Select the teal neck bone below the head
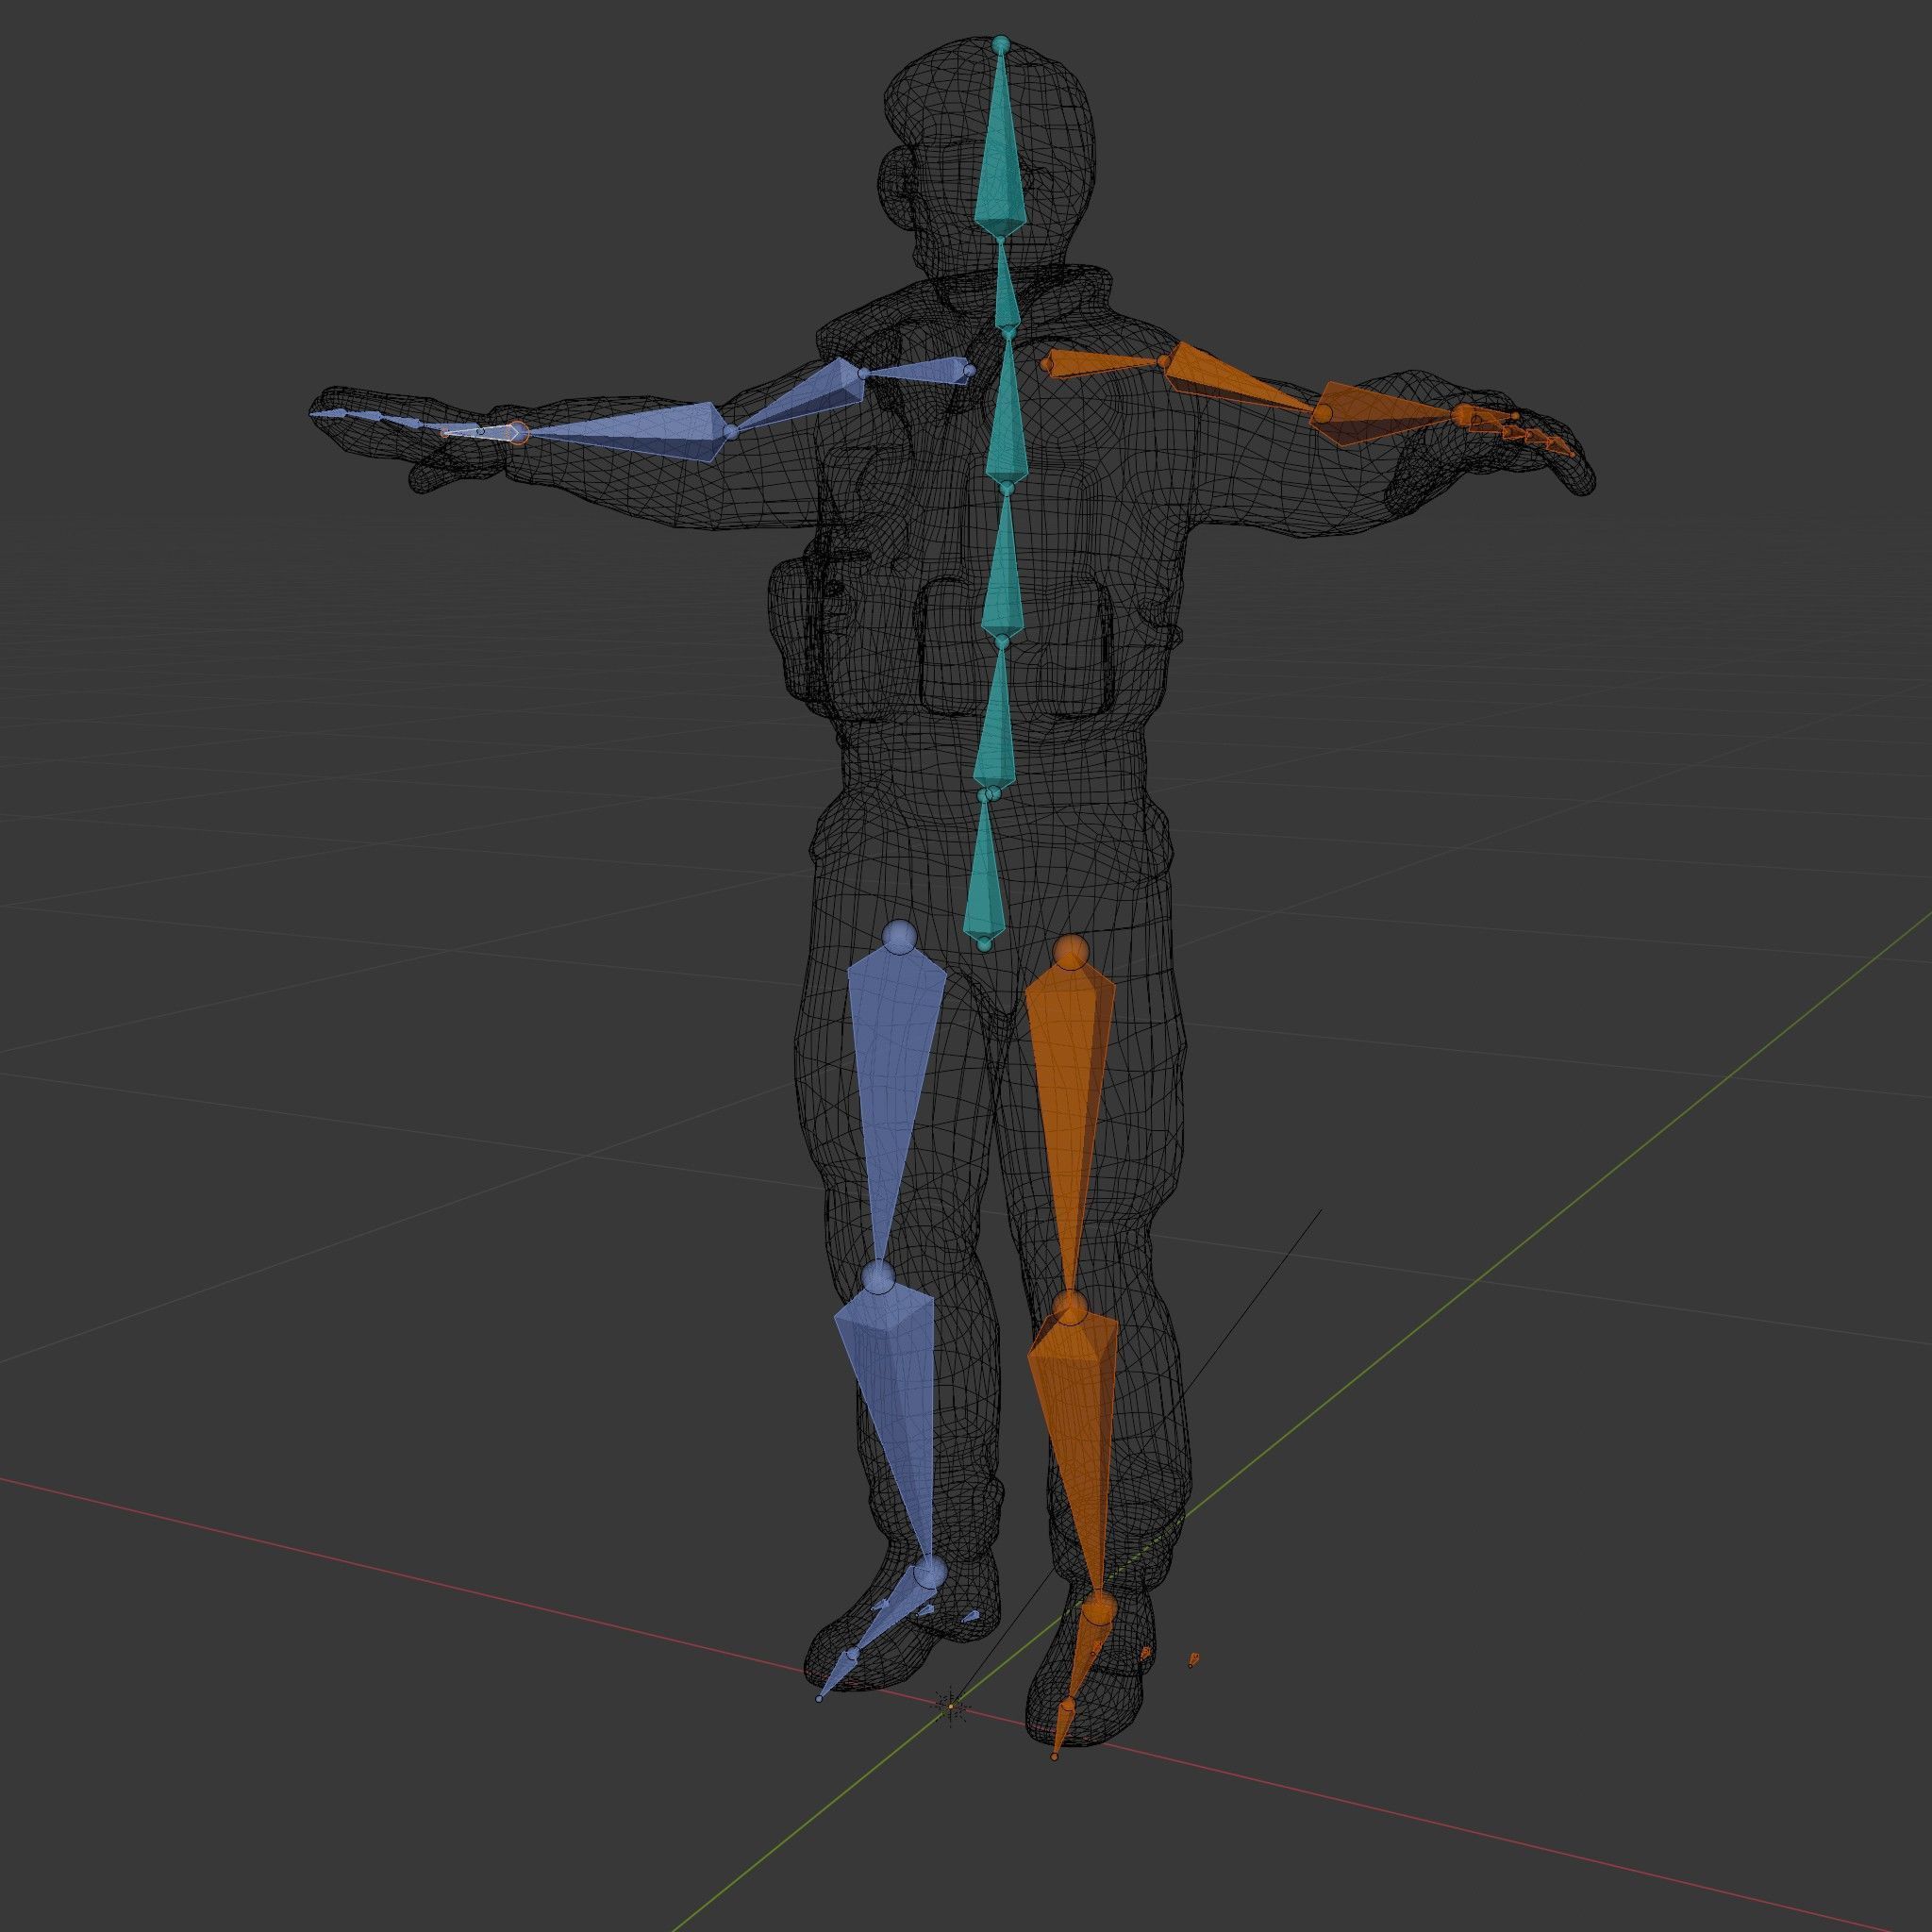The width and height of the screenshot is (1932, 1932). 1006,284
